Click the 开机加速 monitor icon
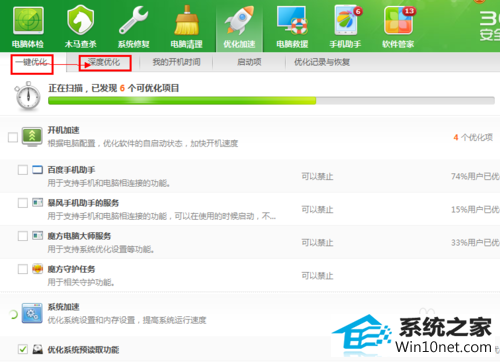The height and width of the screenshot is (362, 500). click(32, 137)
